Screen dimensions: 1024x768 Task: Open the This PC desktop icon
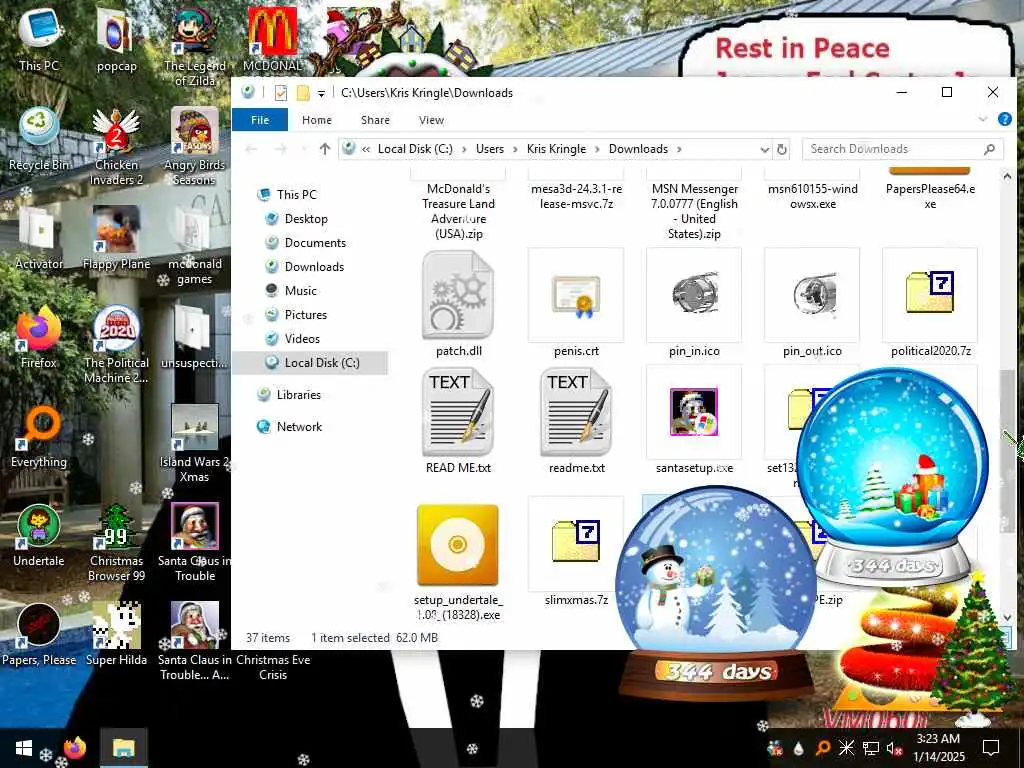coord(39,39)
